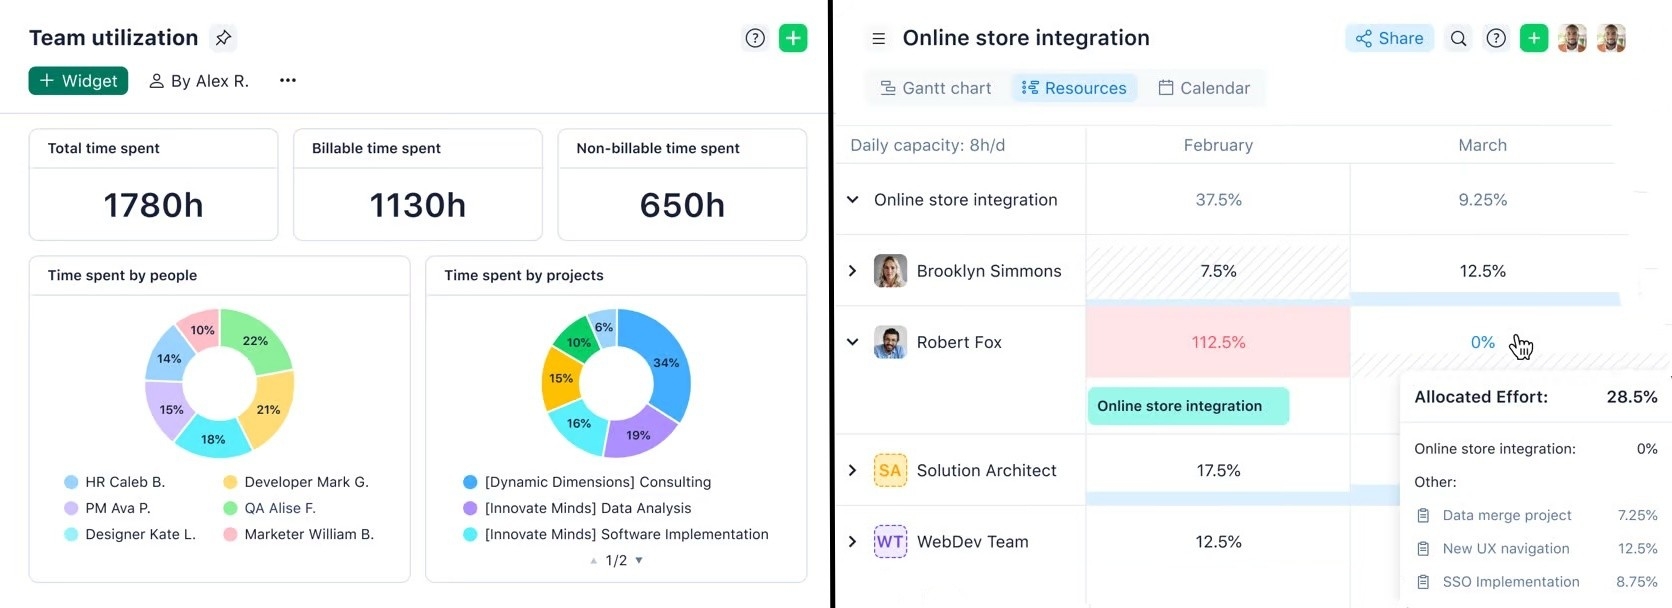Screen dimensions: 1672x608
Task: Click New UX navigation clipboard icon
Action: [x=1423, y=549]
